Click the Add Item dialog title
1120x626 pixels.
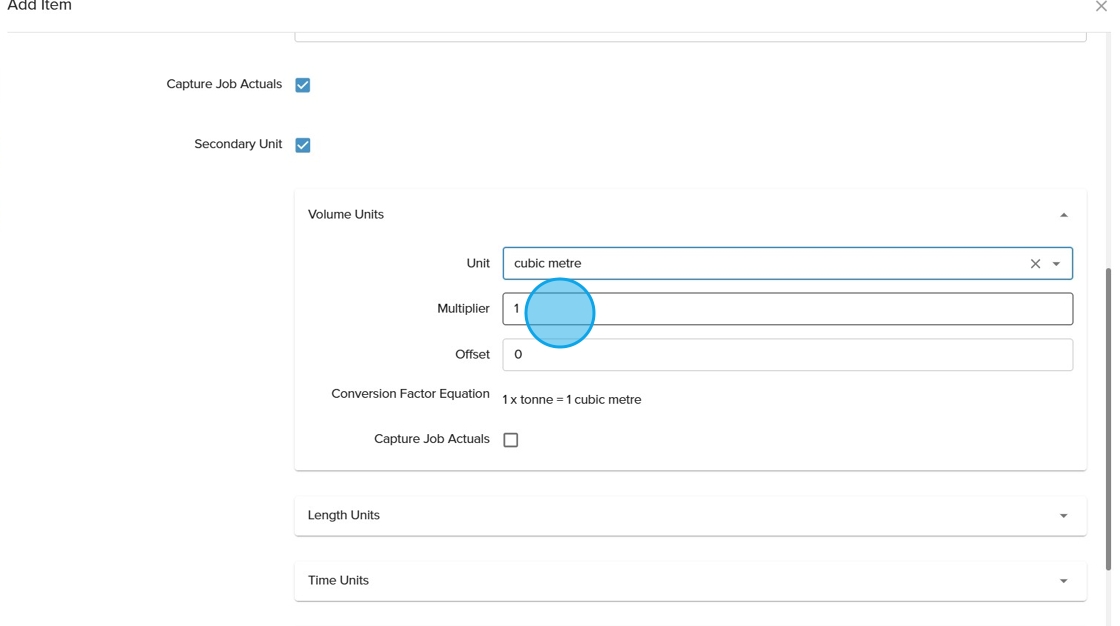point(40,7)
